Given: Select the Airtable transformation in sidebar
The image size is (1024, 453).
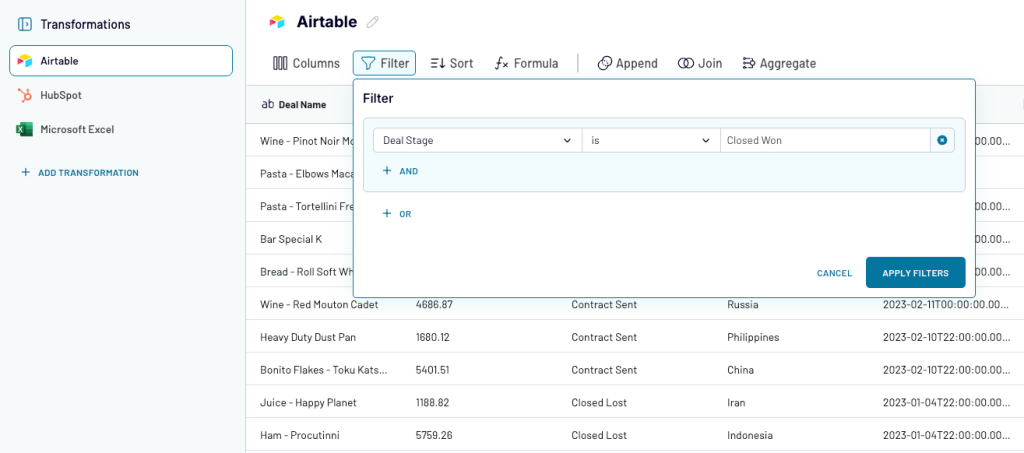Looking at the screenshot, I should pyautogui.click(x=121, y=61).
